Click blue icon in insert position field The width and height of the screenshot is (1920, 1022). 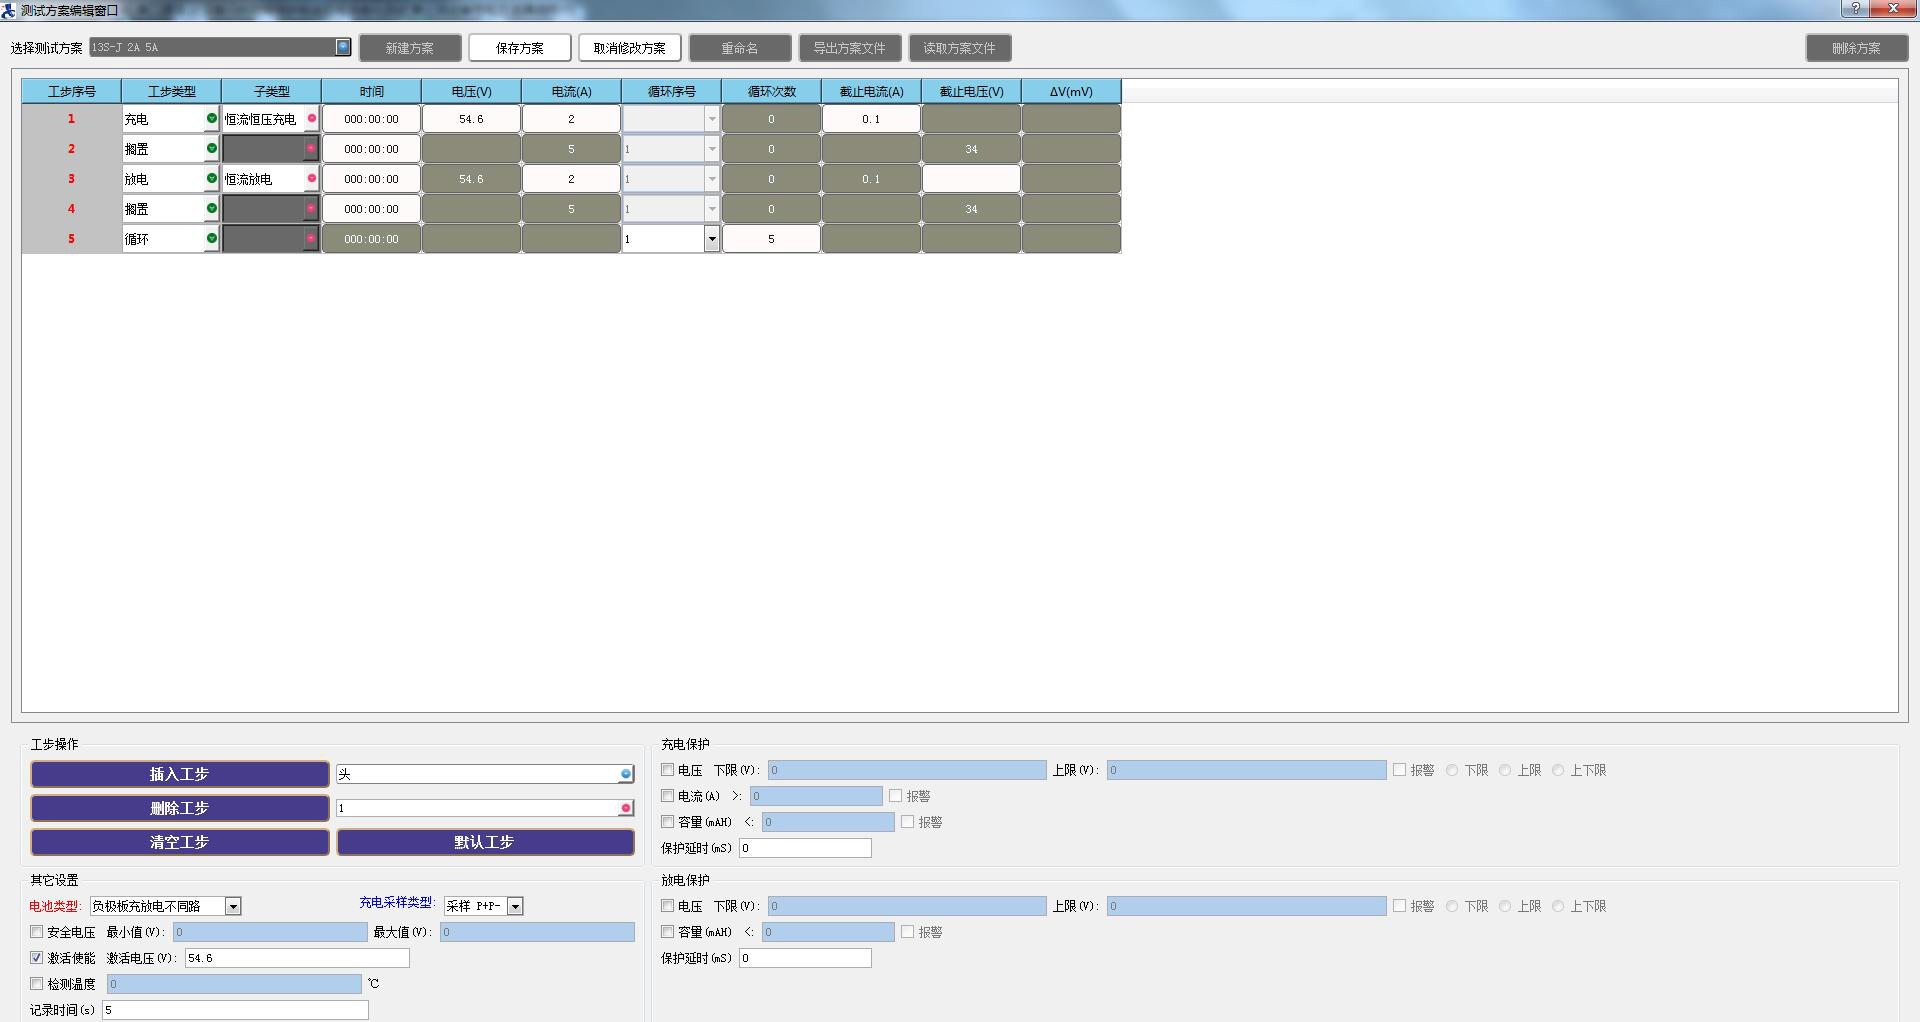coord(625,774)
